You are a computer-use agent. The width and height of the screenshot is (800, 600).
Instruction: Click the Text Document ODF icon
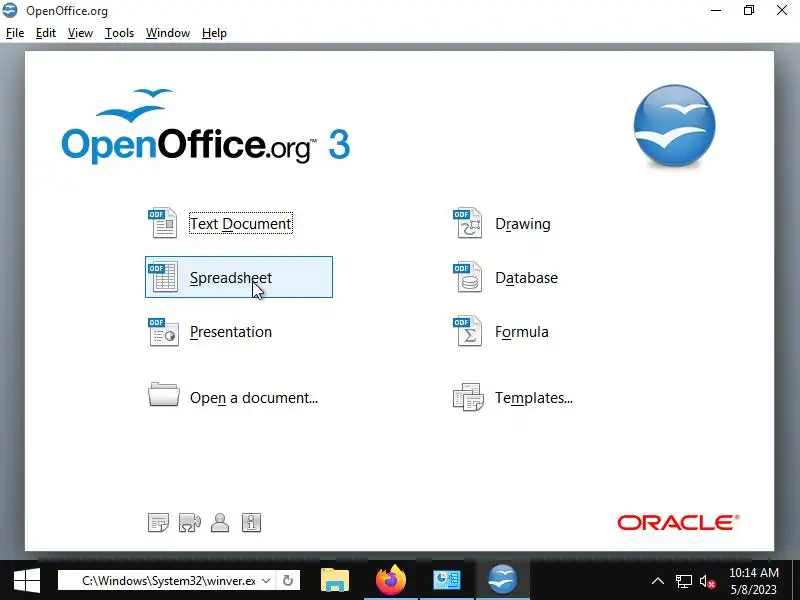click(163, 223)
